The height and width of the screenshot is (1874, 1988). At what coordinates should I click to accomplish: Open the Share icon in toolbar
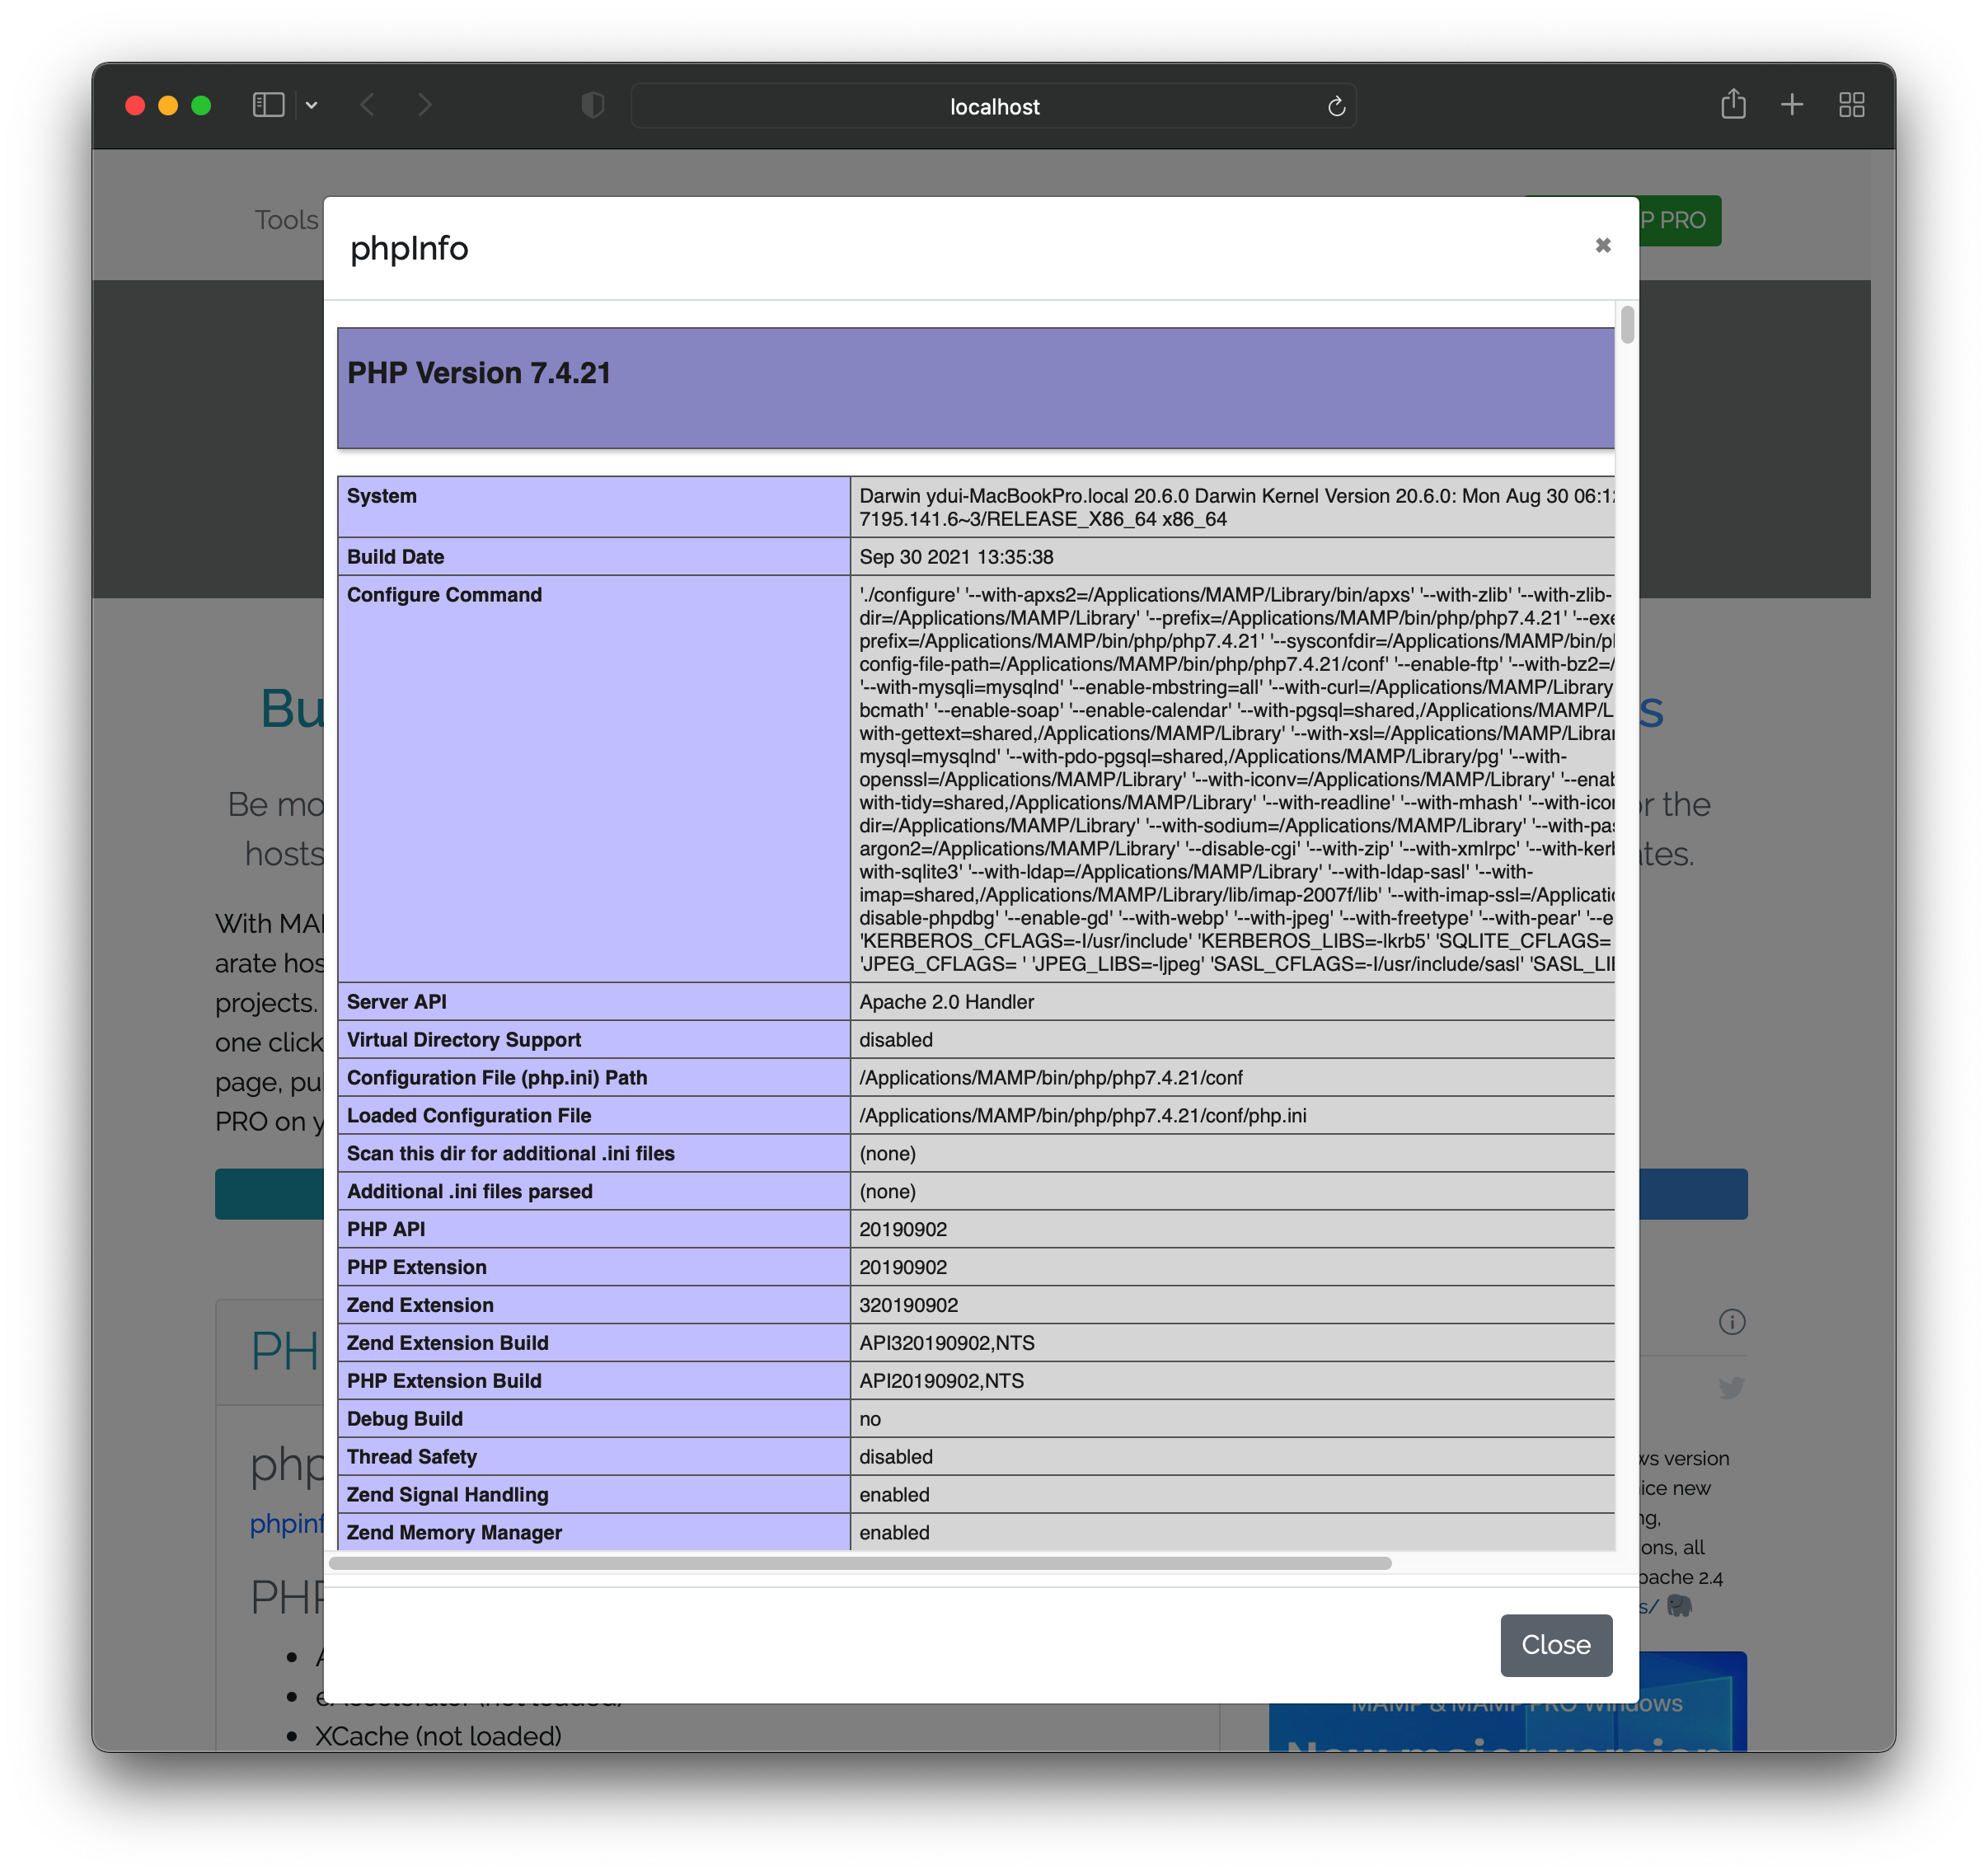1733,105
